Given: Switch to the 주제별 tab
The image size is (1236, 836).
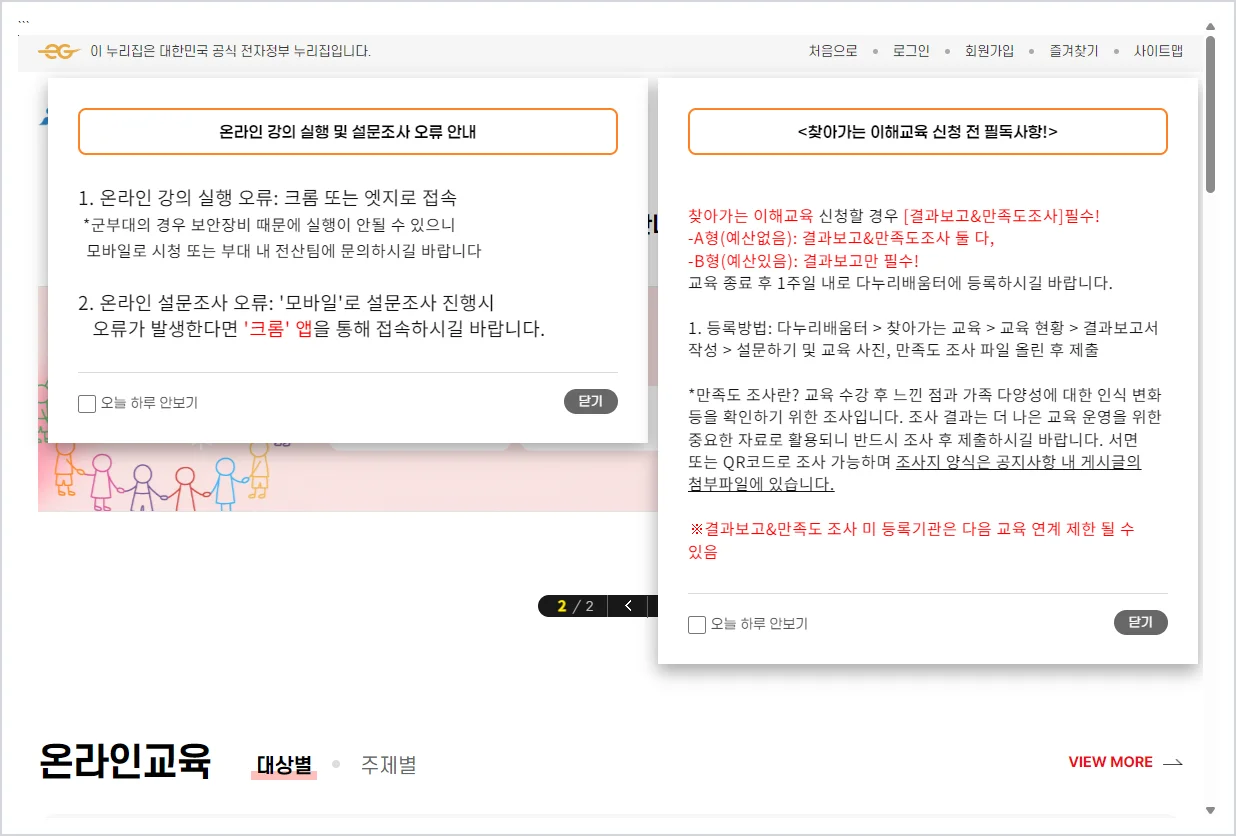Looking at the screenshot, I should (388, 766).
